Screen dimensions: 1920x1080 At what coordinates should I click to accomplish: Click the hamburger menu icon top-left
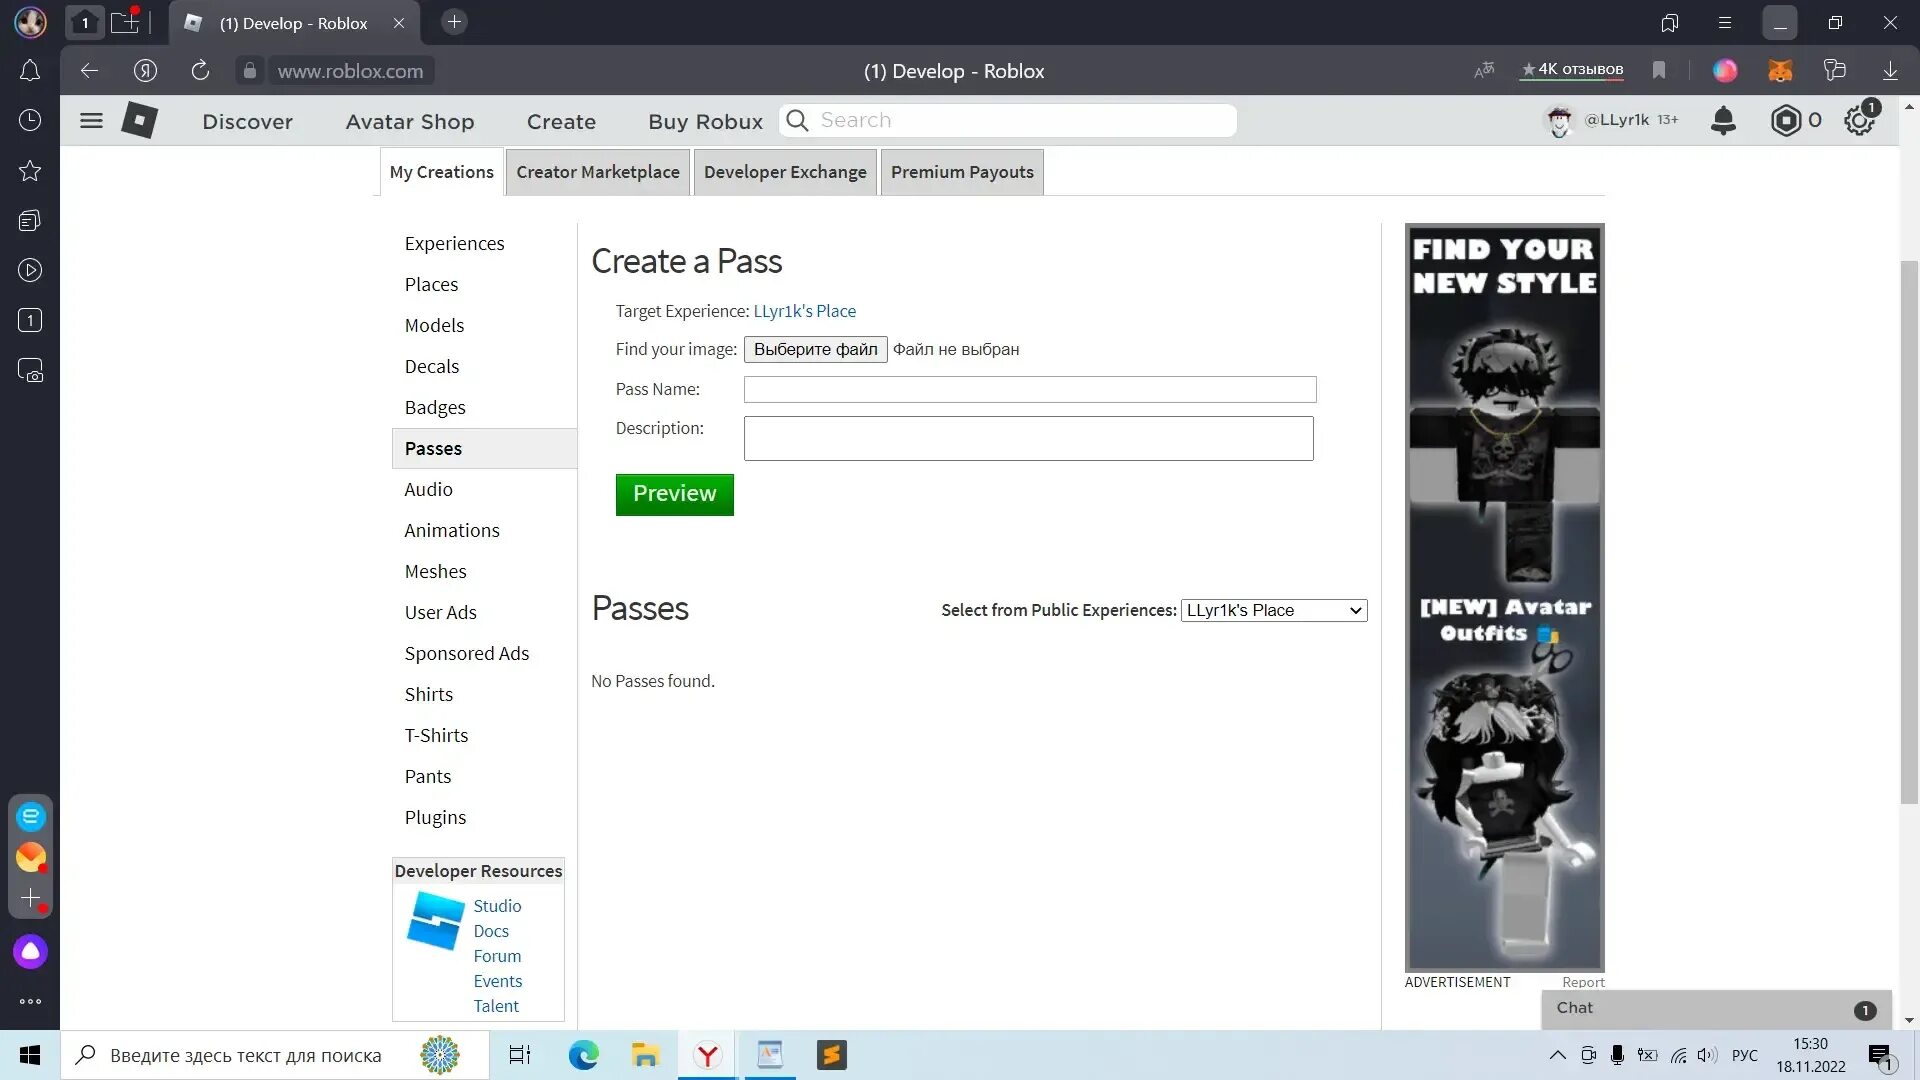[x=90, y=120]
